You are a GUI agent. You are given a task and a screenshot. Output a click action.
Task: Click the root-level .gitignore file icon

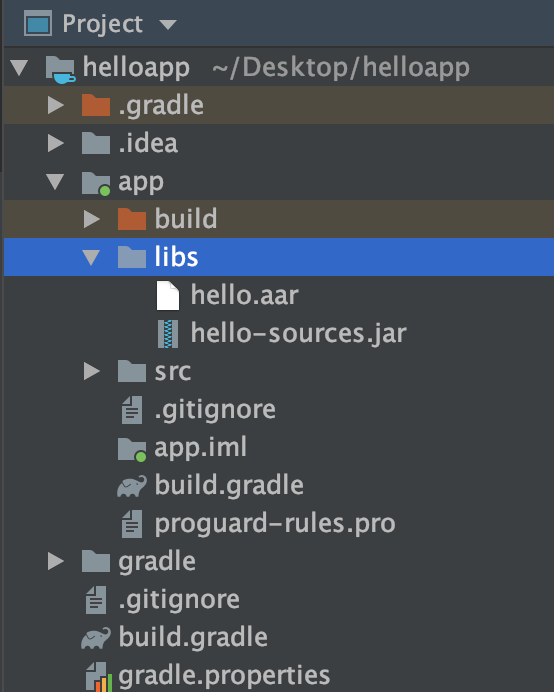96,600
